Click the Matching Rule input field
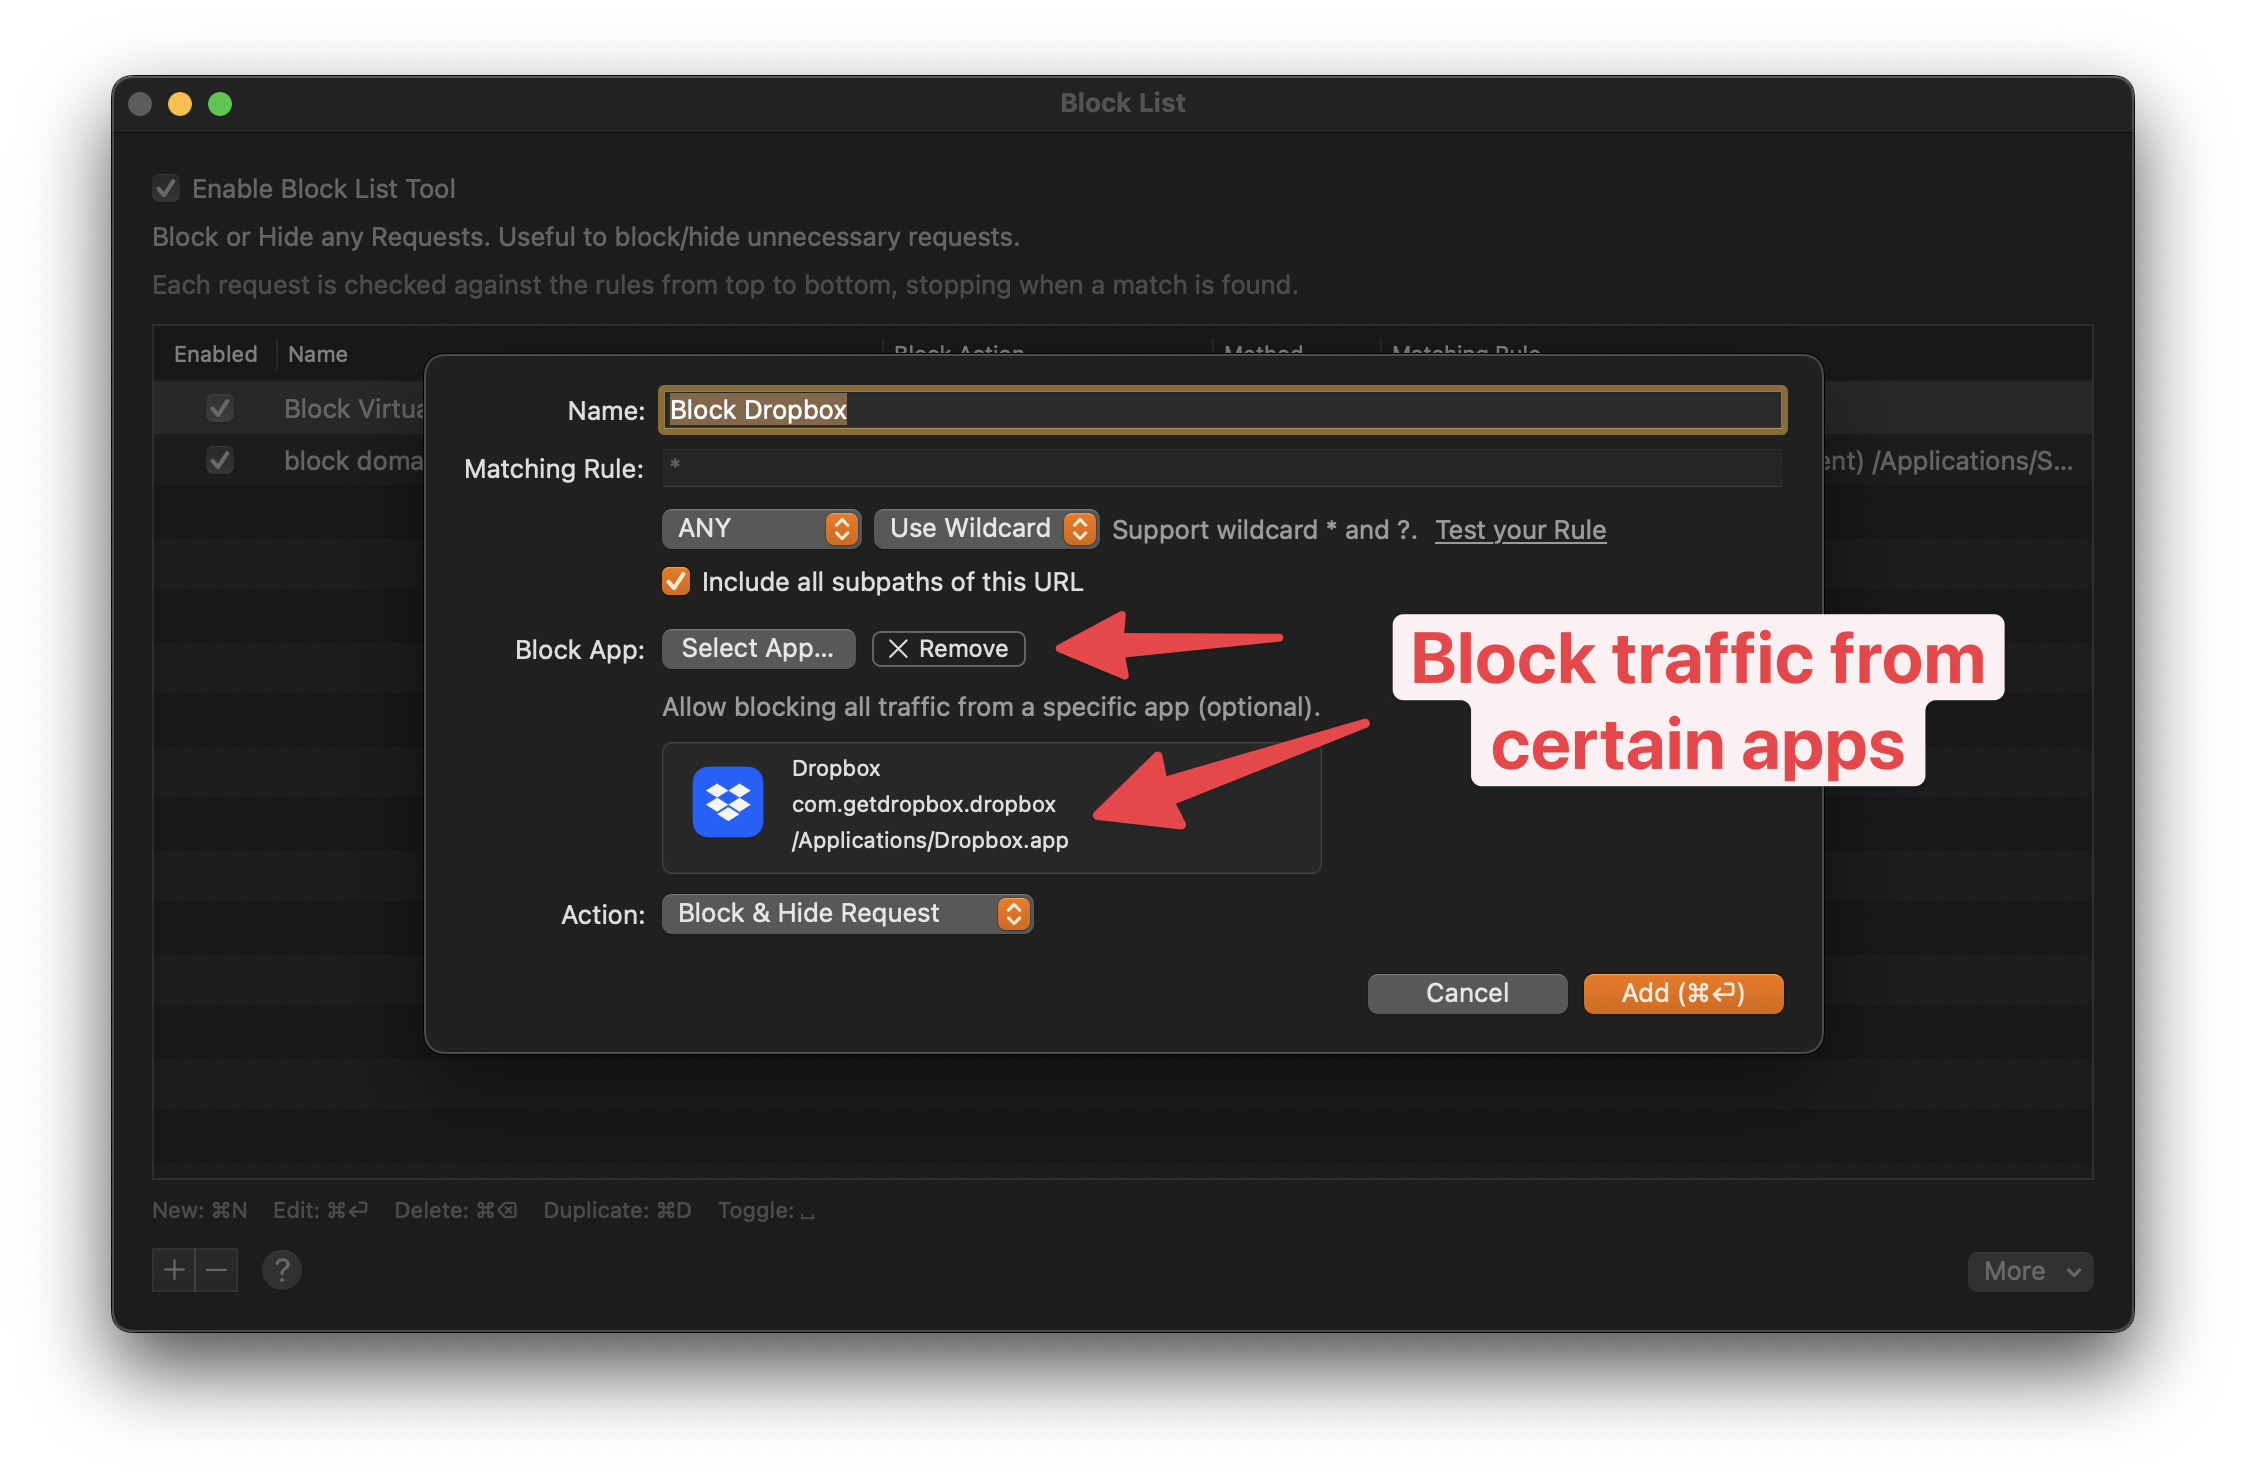This screenshot has height=1480, width=2246. (x=1222, y=467)
